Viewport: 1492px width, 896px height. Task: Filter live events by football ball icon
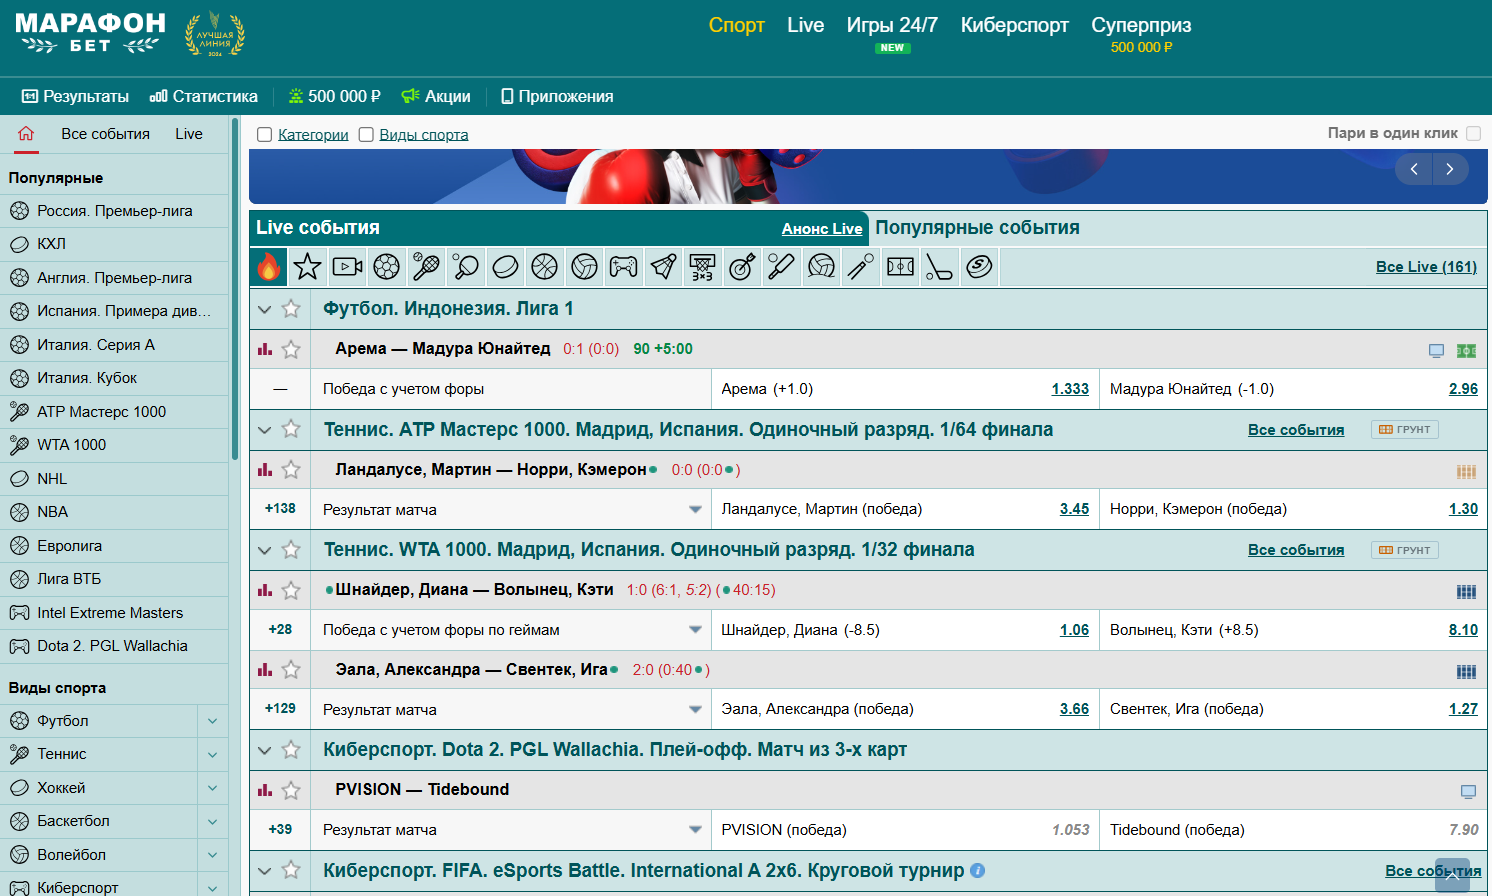(387, 267)
